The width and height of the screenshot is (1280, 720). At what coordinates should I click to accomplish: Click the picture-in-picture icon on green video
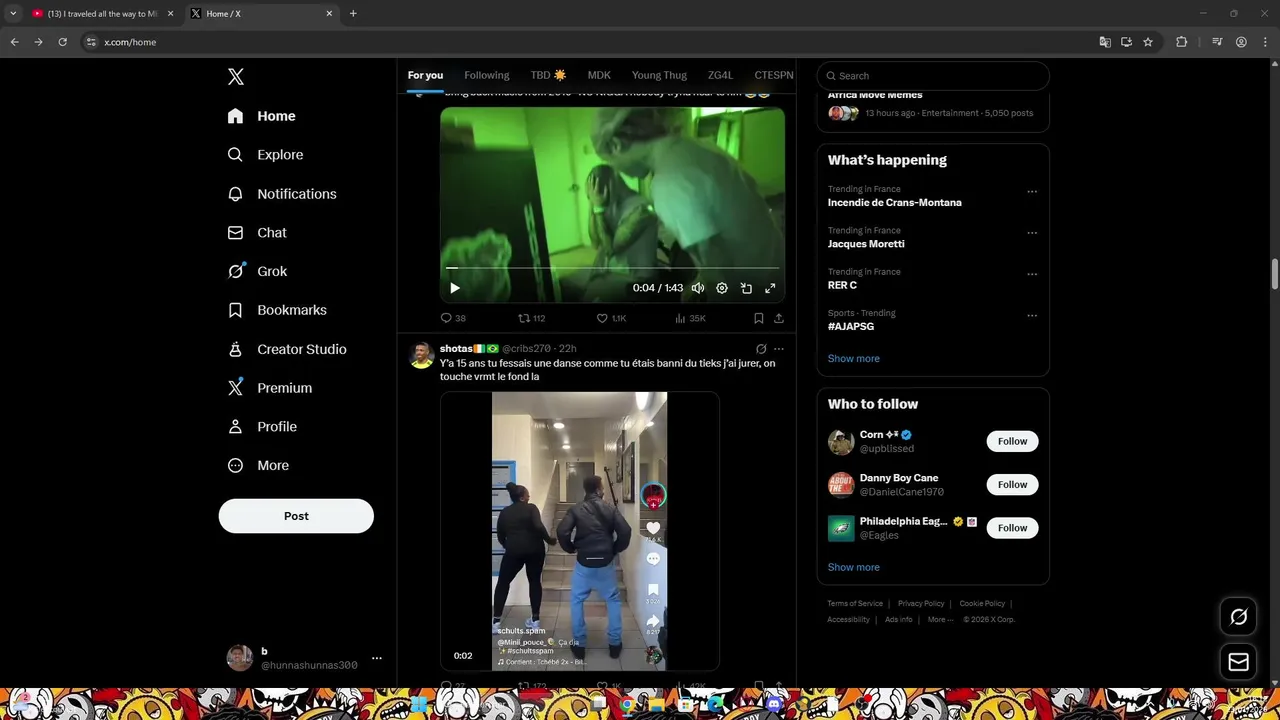point(746,288)
